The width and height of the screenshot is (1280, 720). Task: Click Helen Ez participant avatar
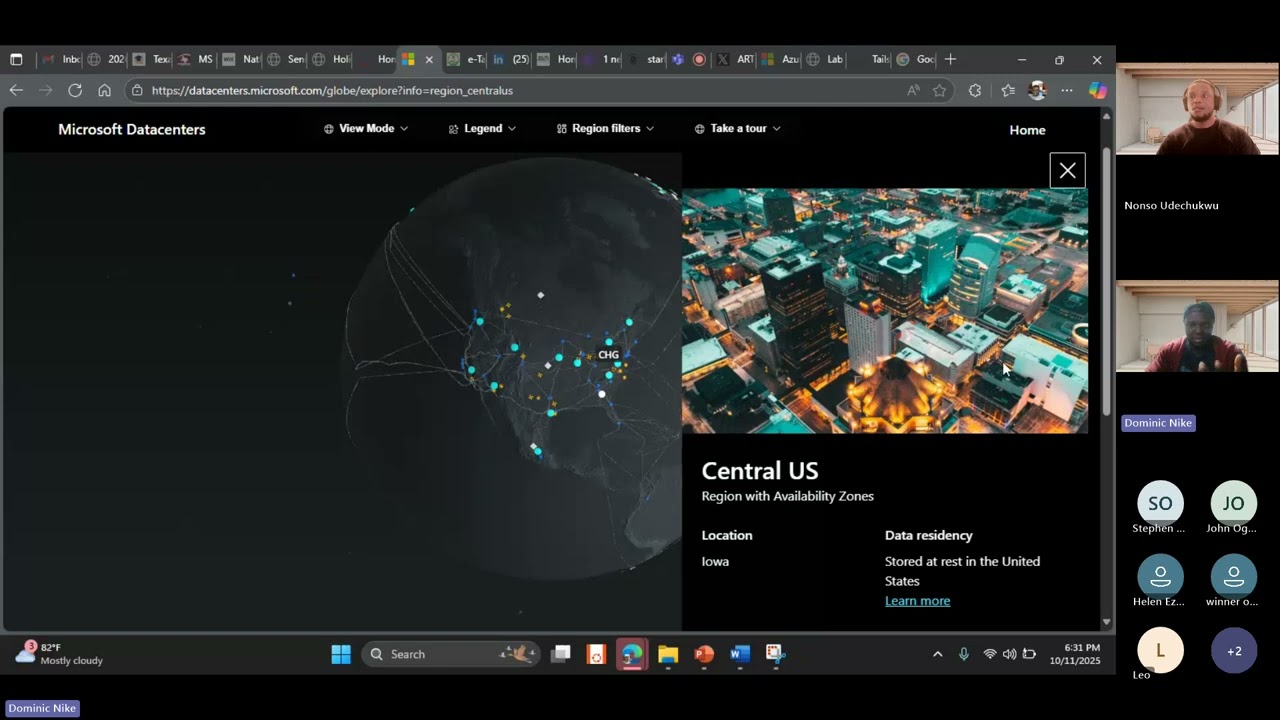click(1160, 576)
